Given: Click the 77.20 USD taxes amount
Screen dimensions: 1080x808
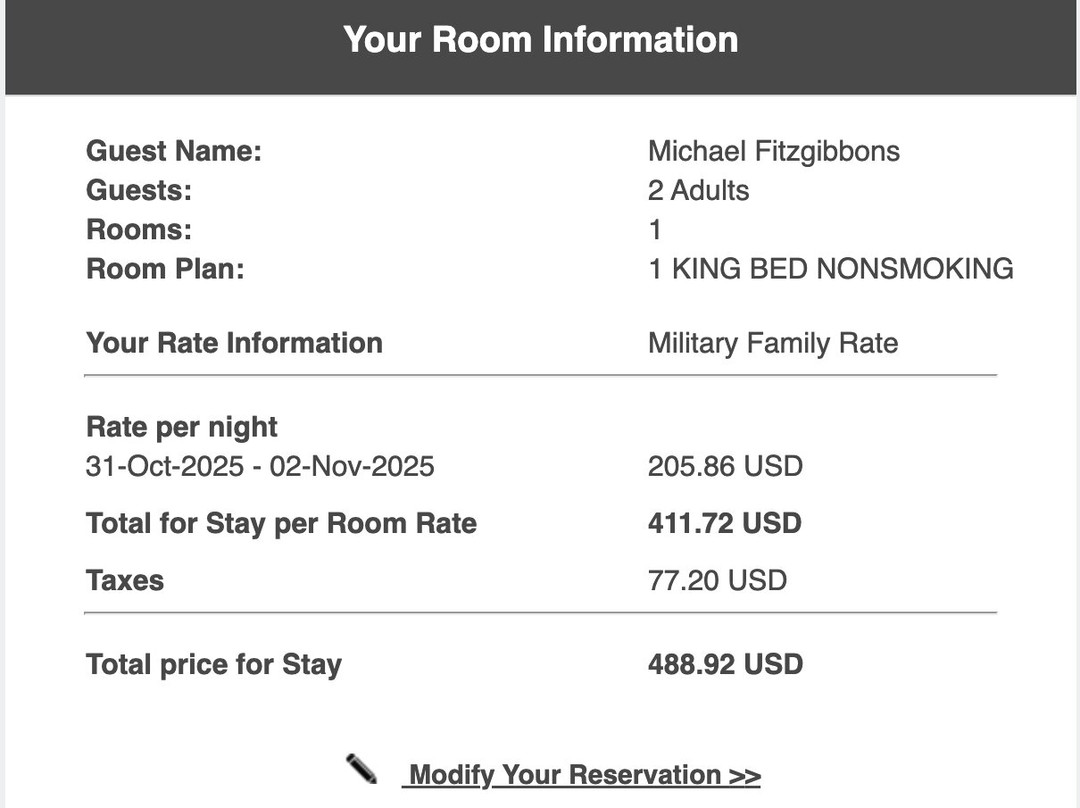Looking at the screenshot, I should [x=717, y=580].
